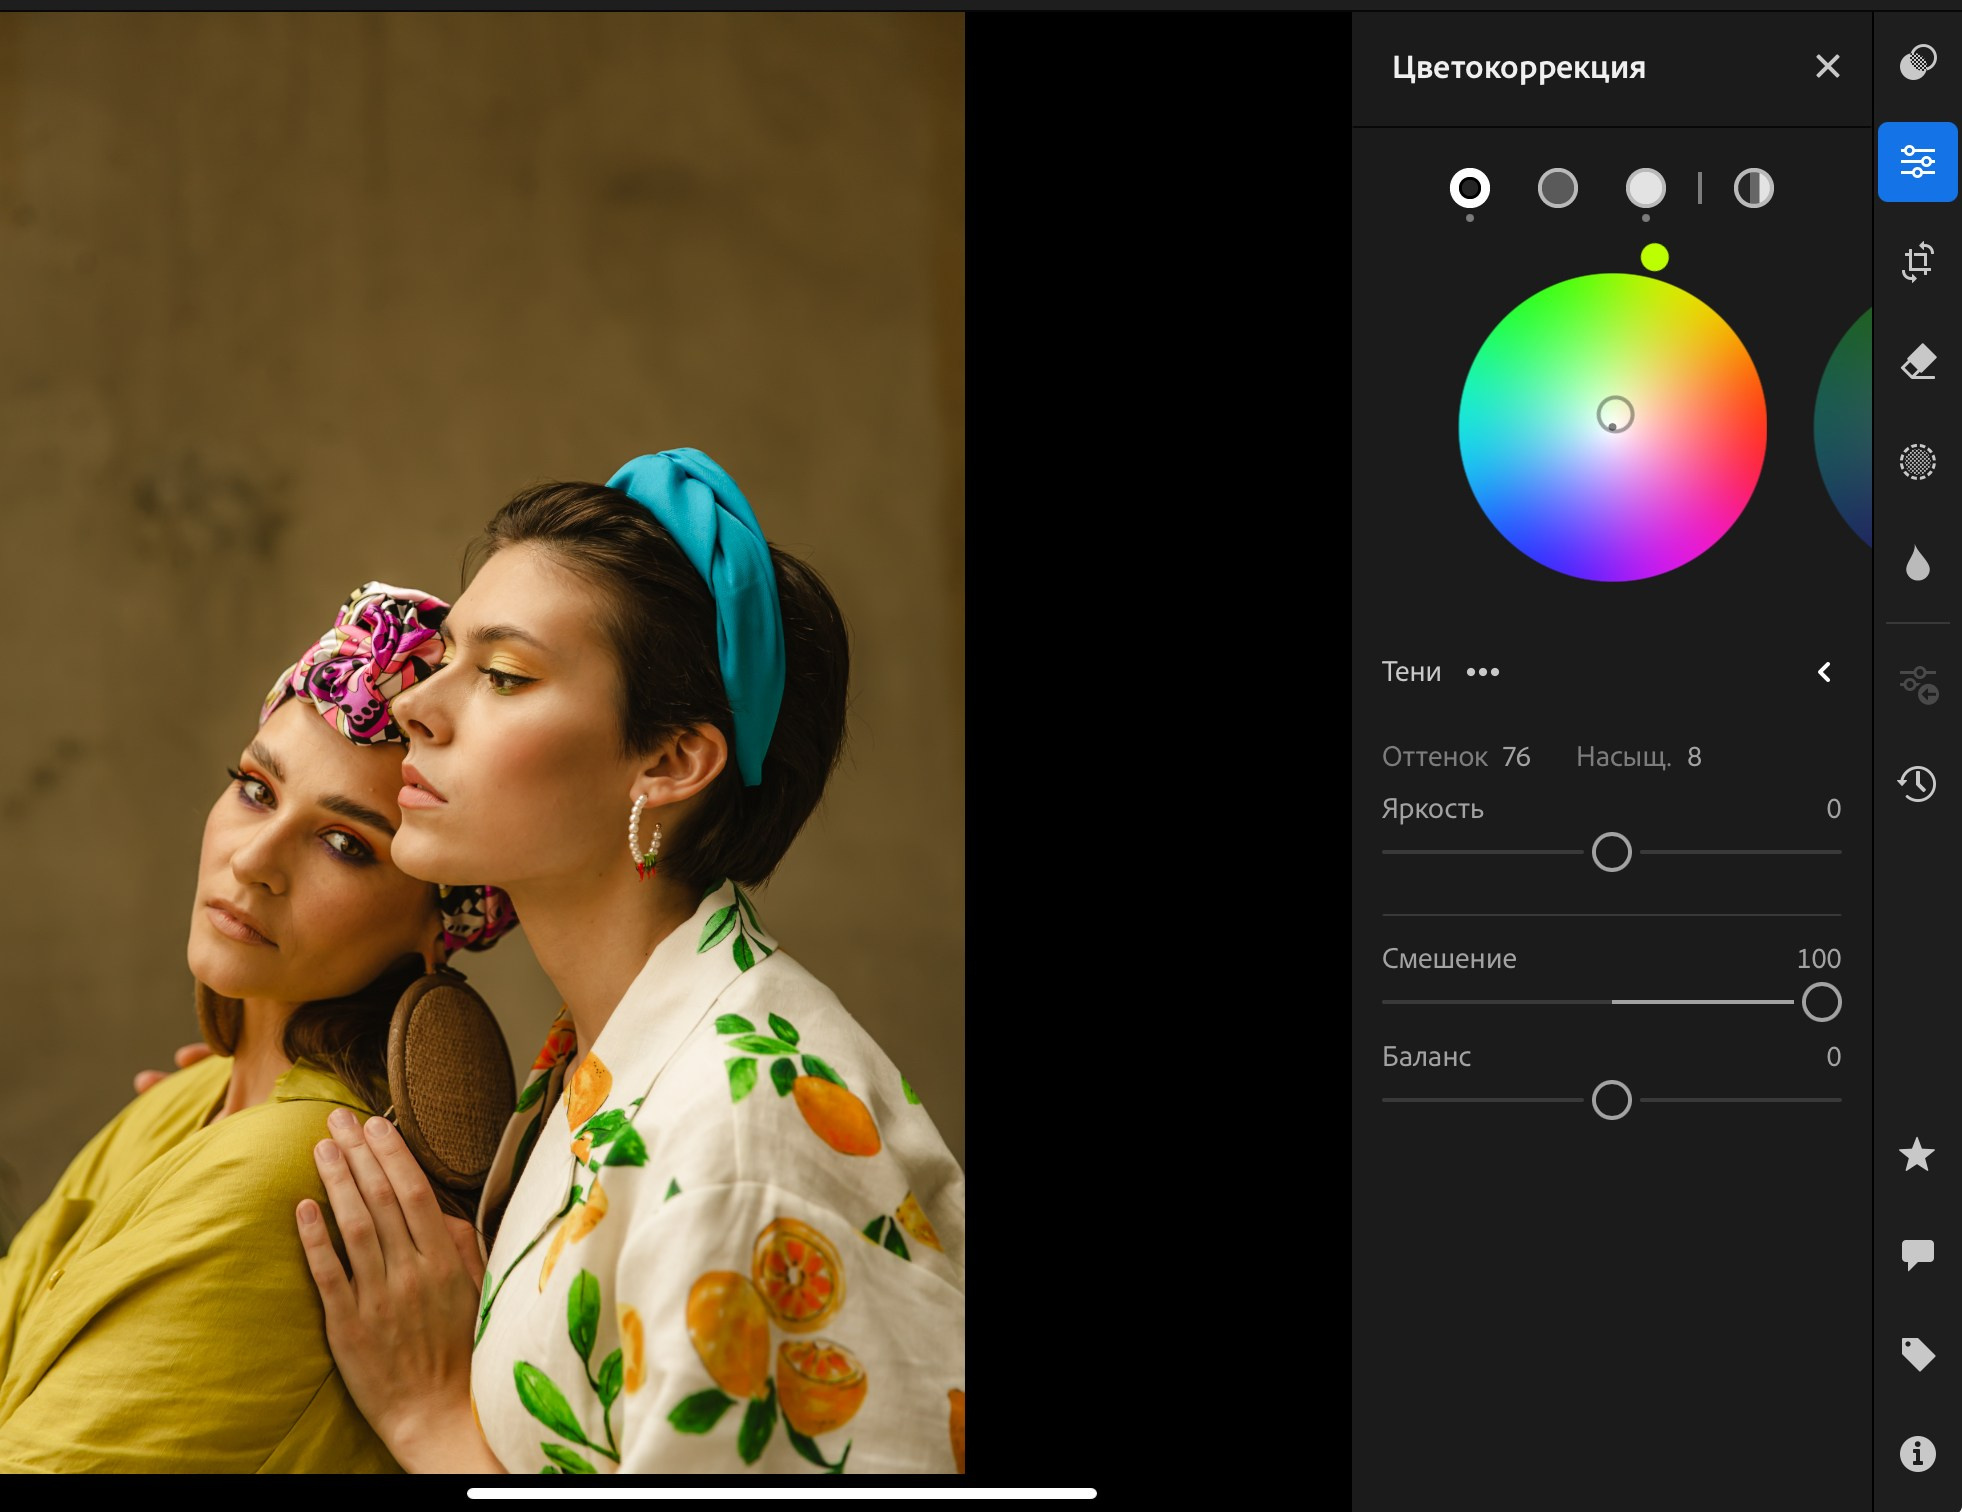Click the Смешение slider handle

click(x=1821, y=1002)
